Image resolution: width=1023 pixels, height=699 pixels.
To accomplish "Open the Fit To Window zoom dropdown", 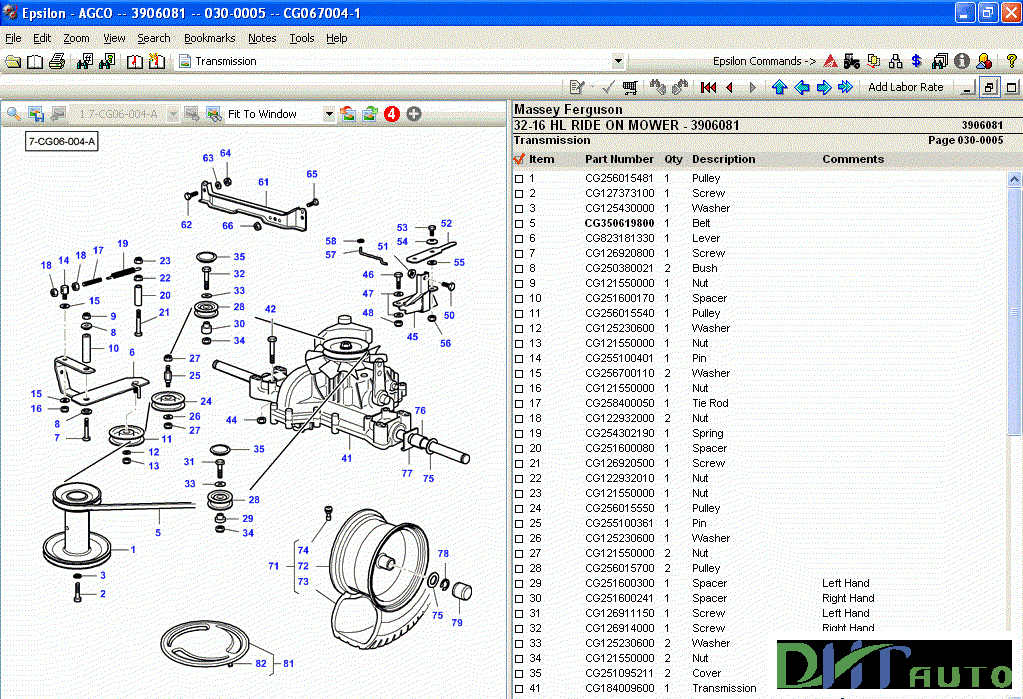I will (x=330, y=113).
